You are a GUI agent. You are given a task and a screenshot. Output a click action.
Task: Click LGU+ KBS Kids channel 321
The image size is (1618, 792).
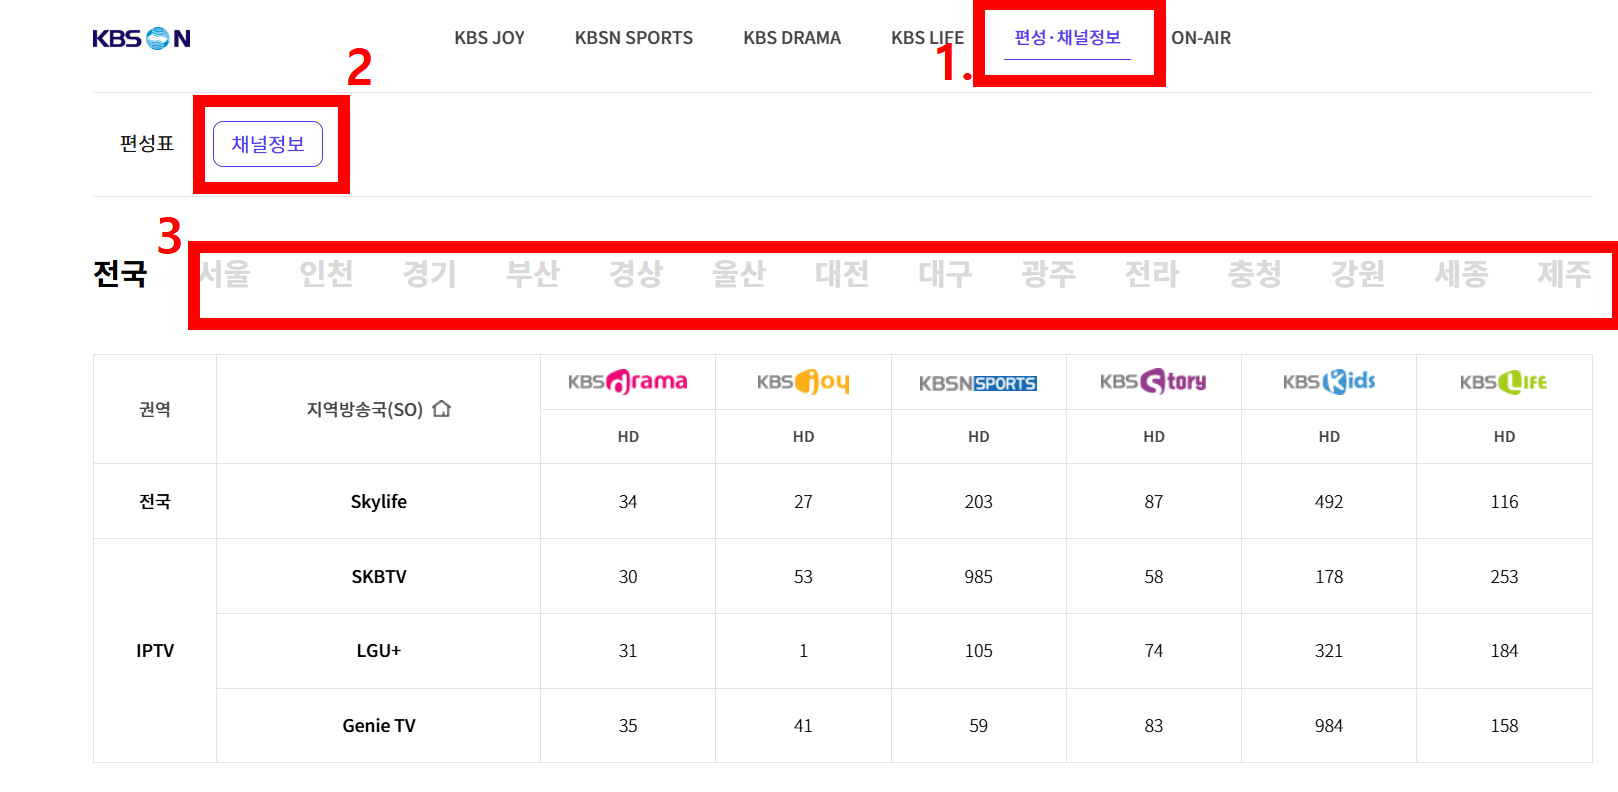[x=1329, y=651]
